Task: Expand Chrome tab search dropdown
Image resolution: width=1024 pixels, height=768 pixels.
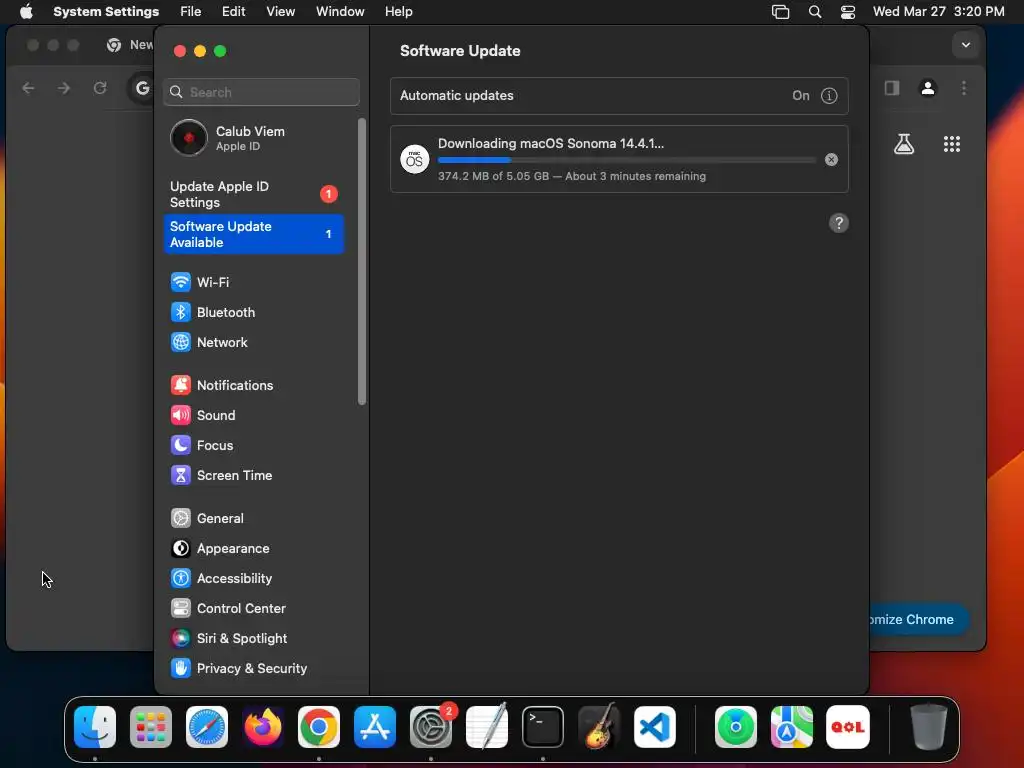Action: 965,45
